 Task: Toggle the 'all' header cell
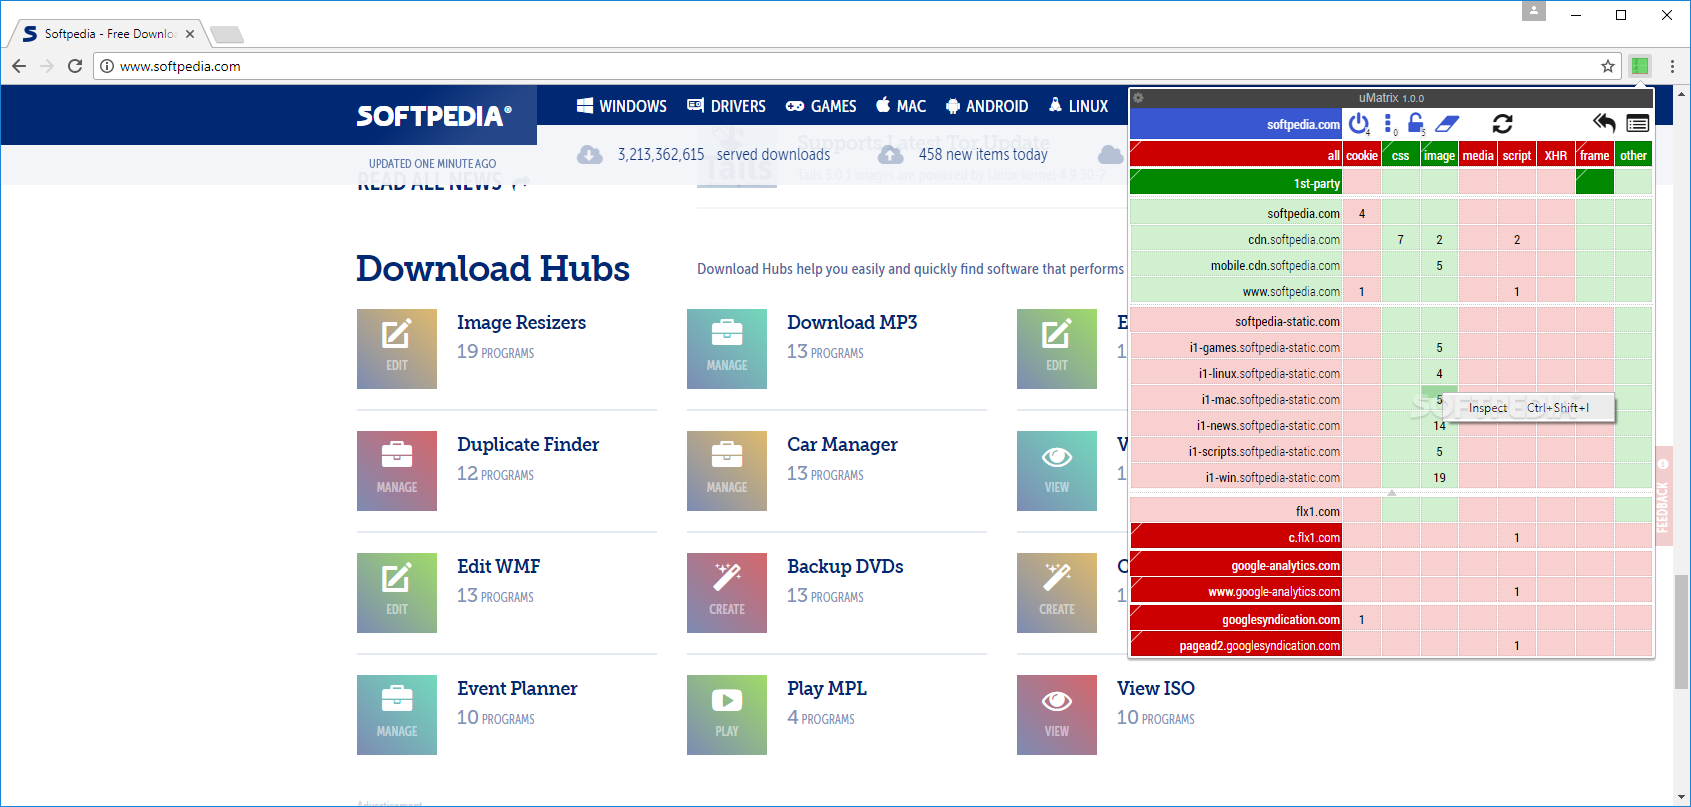point(1236,155)
